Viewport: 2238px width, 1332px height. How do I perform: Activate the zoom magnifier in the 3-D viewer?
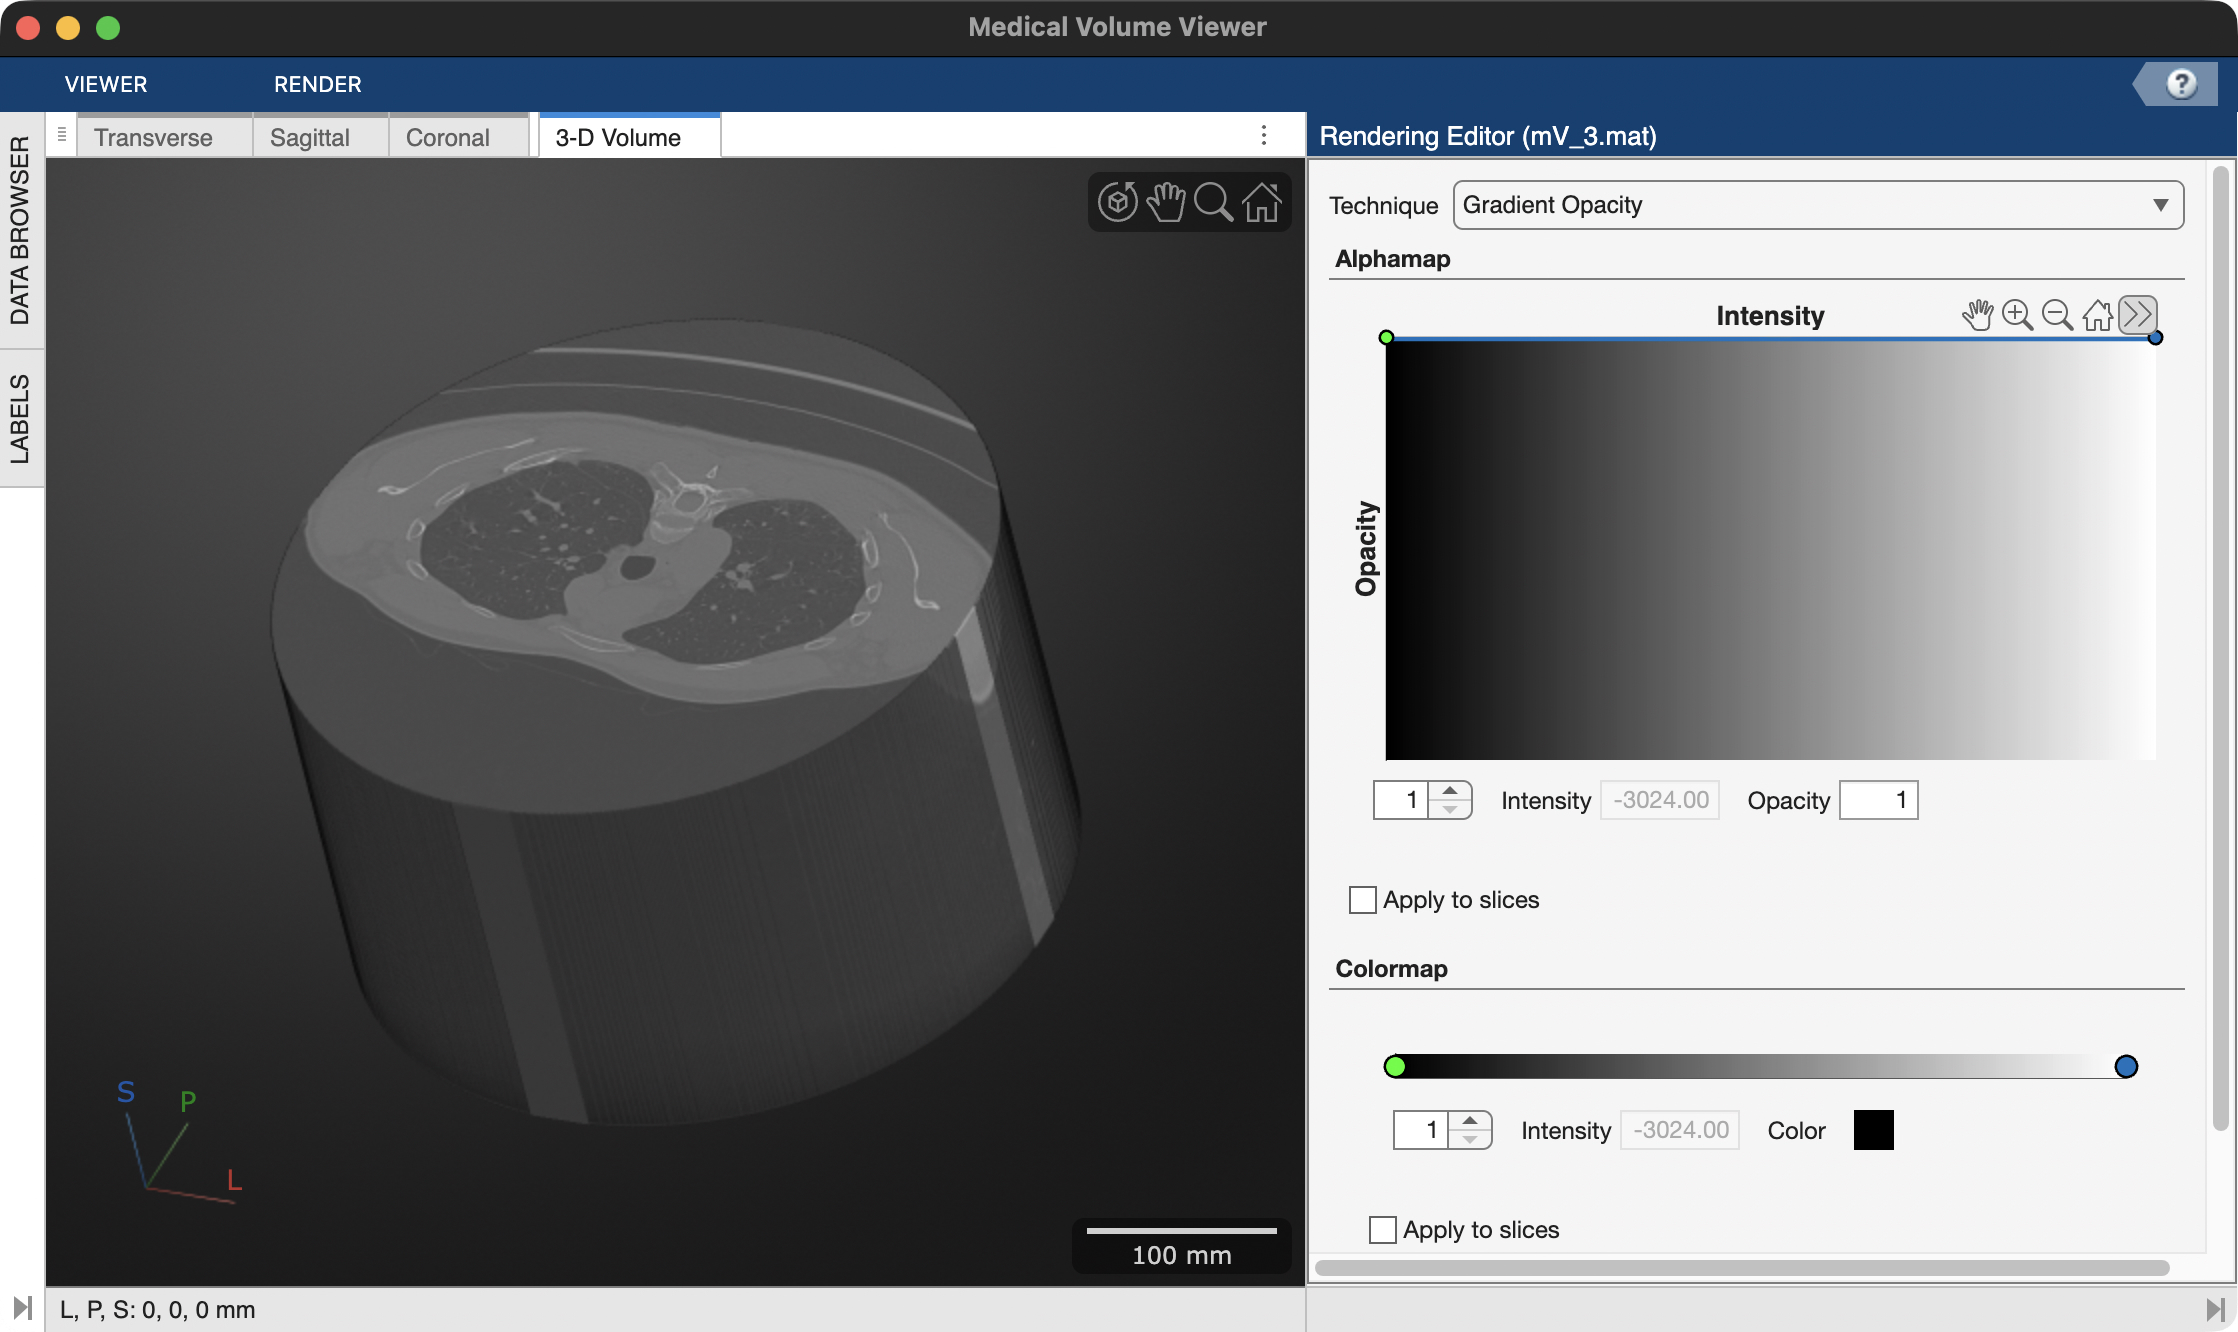coord(1214,202)
